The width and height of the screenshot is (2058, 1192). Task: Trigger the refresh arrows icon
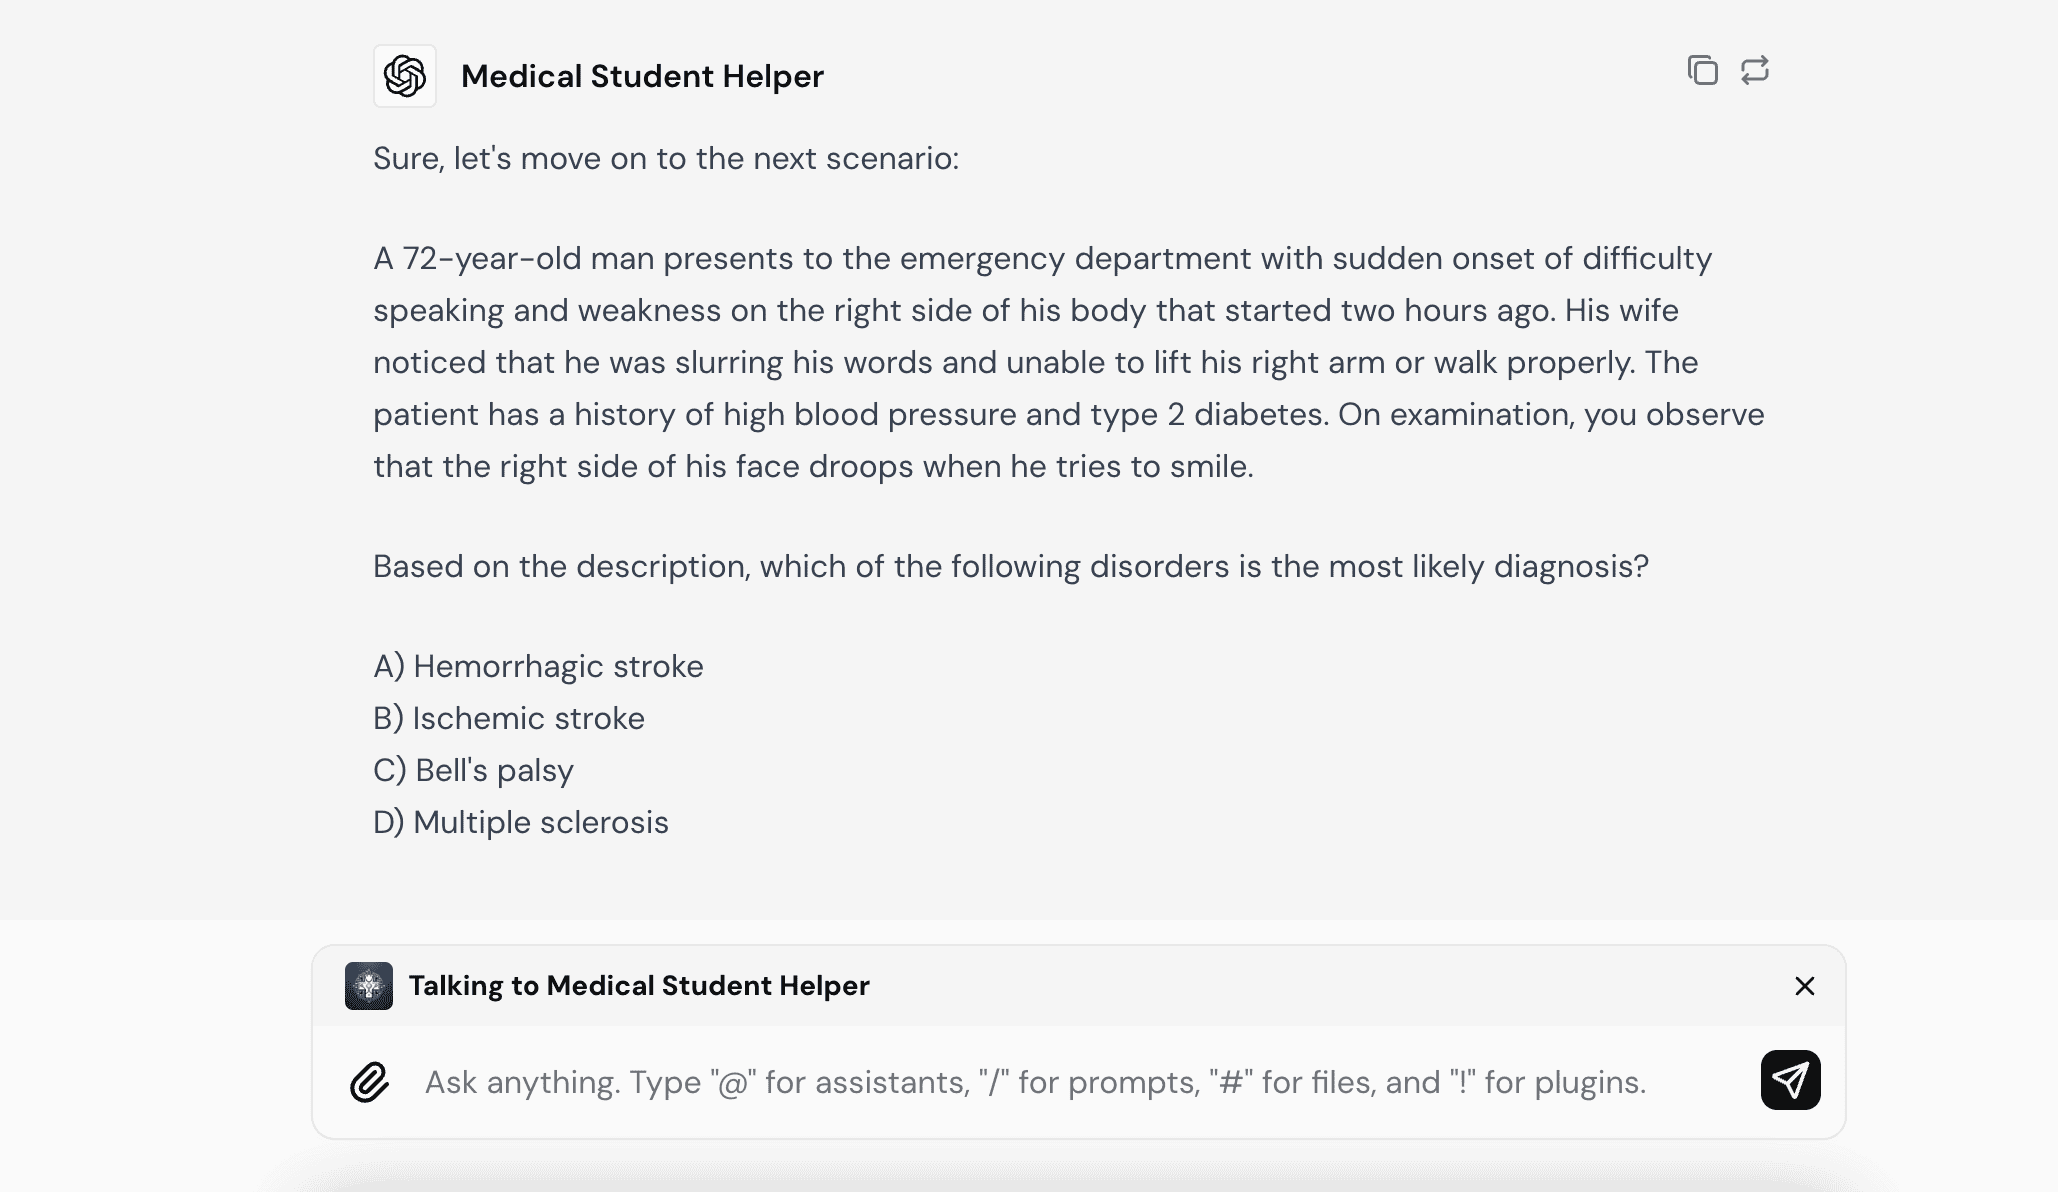point(1756,70)
